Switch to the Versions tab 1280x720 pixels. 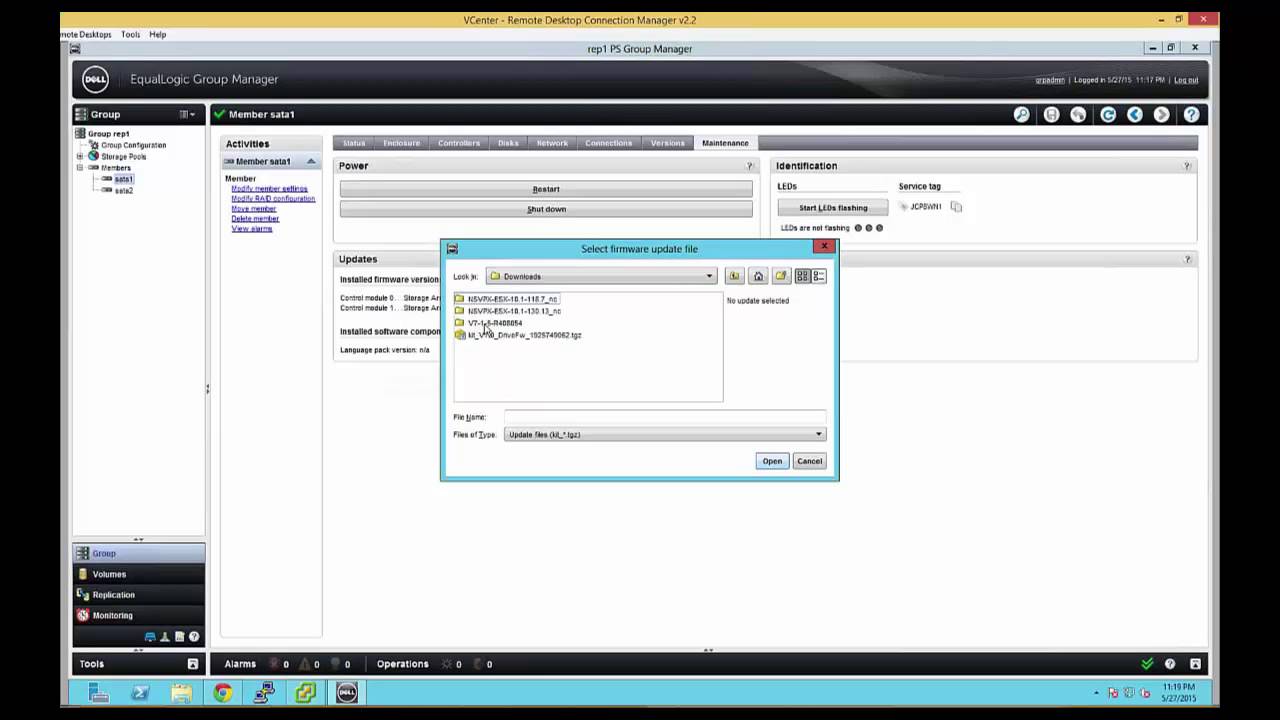(667, 143)
